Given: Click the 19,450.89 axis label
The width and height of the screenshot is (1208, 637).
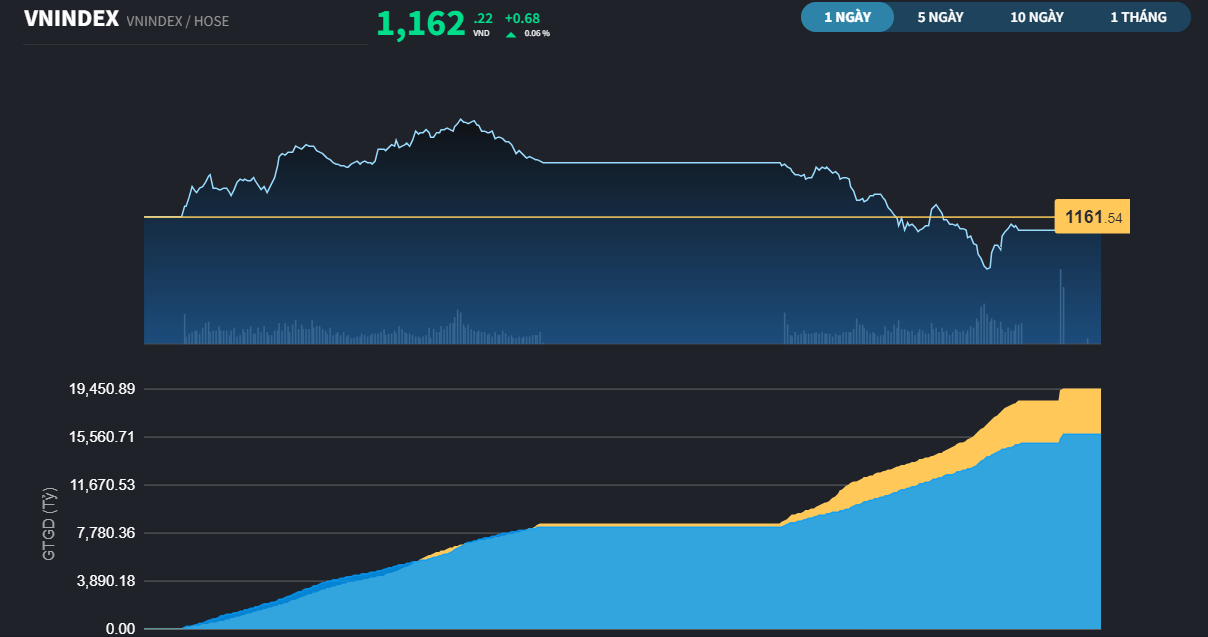Looking at the screenshot, I should point(102,389).
